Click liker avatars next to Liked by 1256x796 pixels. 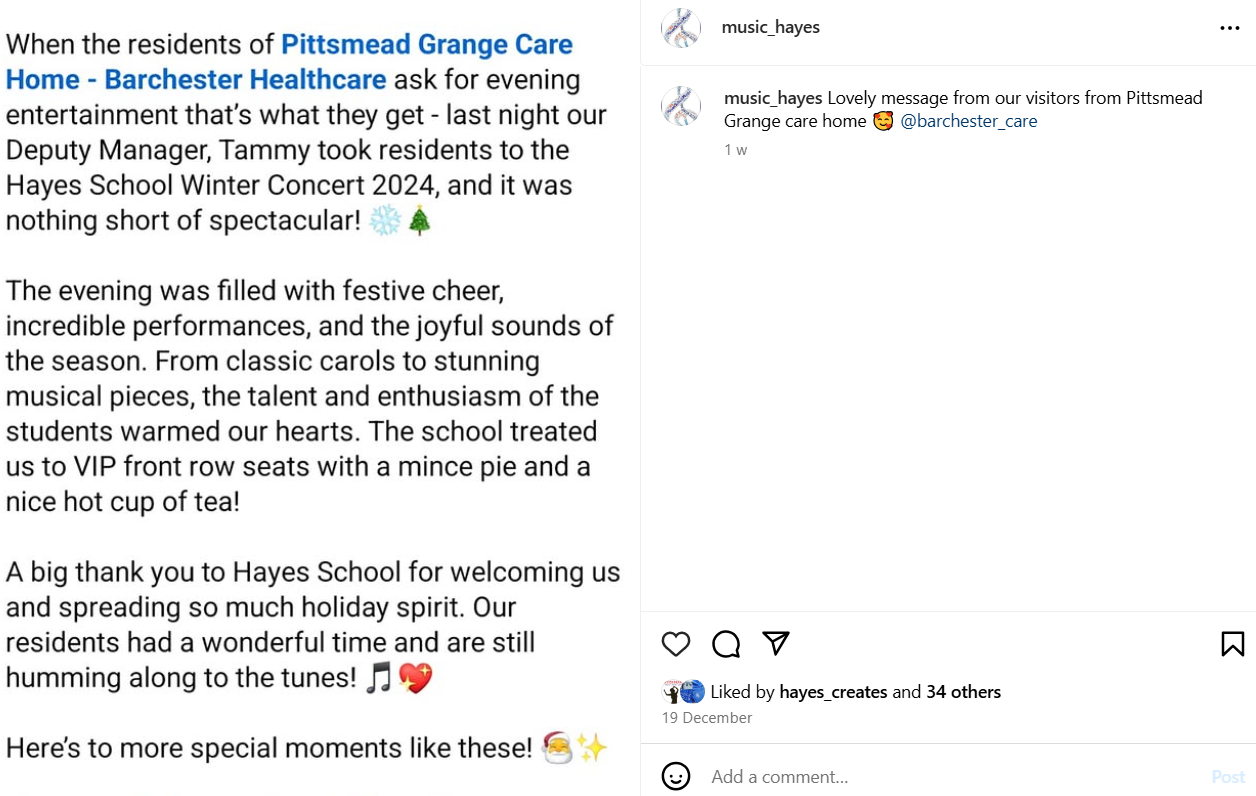click(x=684, y=692)
